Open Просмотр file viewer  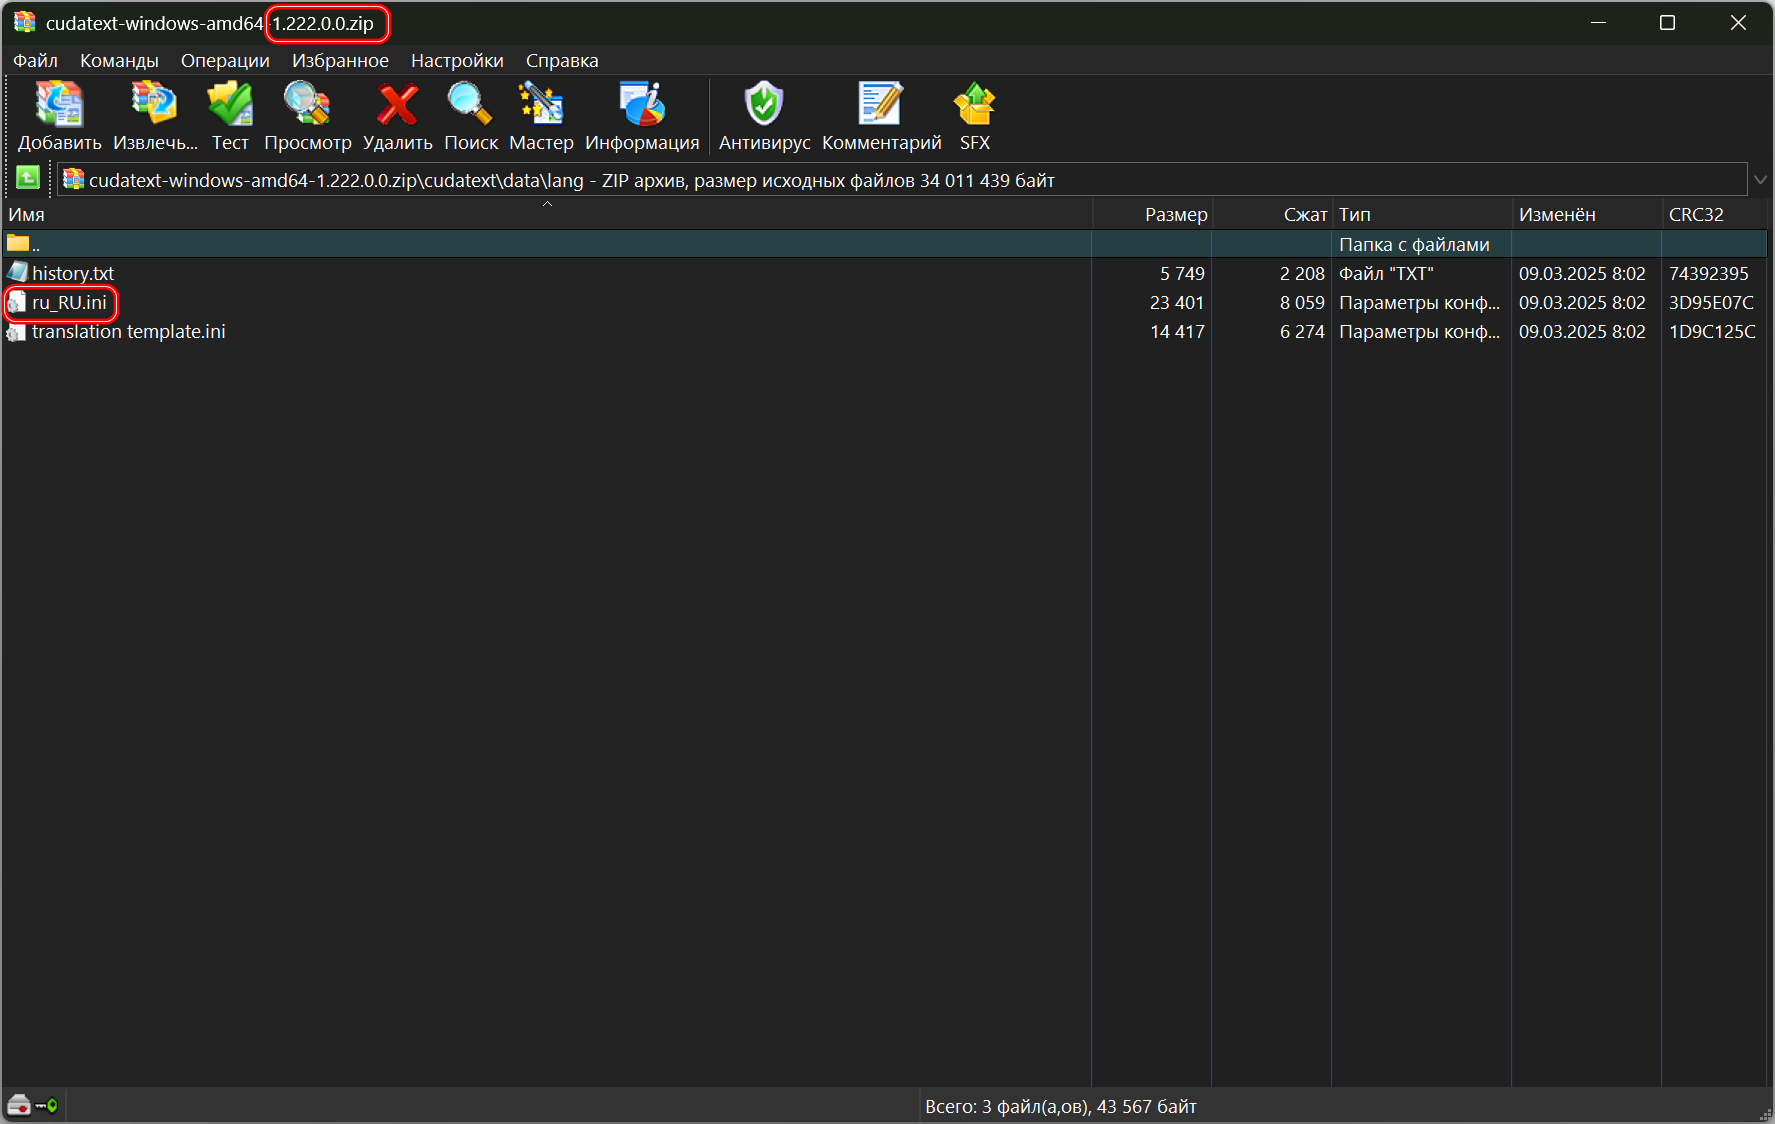(x=307, y=116)
